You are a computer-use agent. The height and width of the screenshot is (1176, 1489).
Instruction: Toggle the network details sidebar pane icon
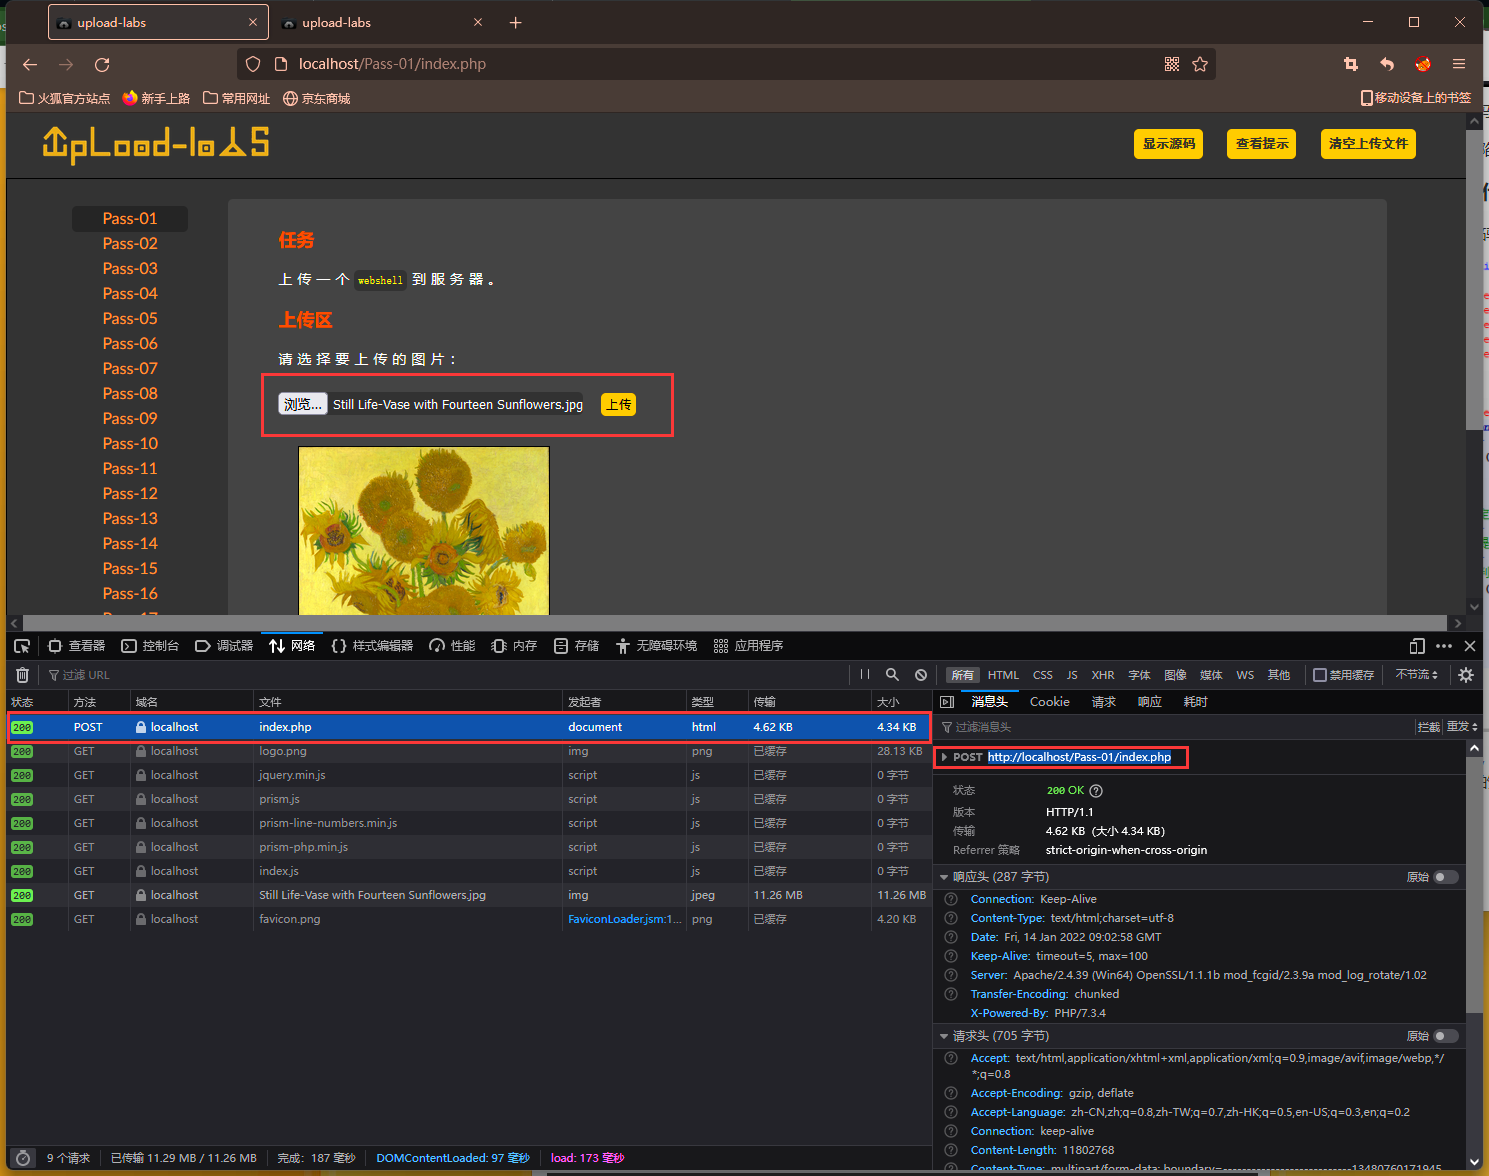click(x=947, y=702)
